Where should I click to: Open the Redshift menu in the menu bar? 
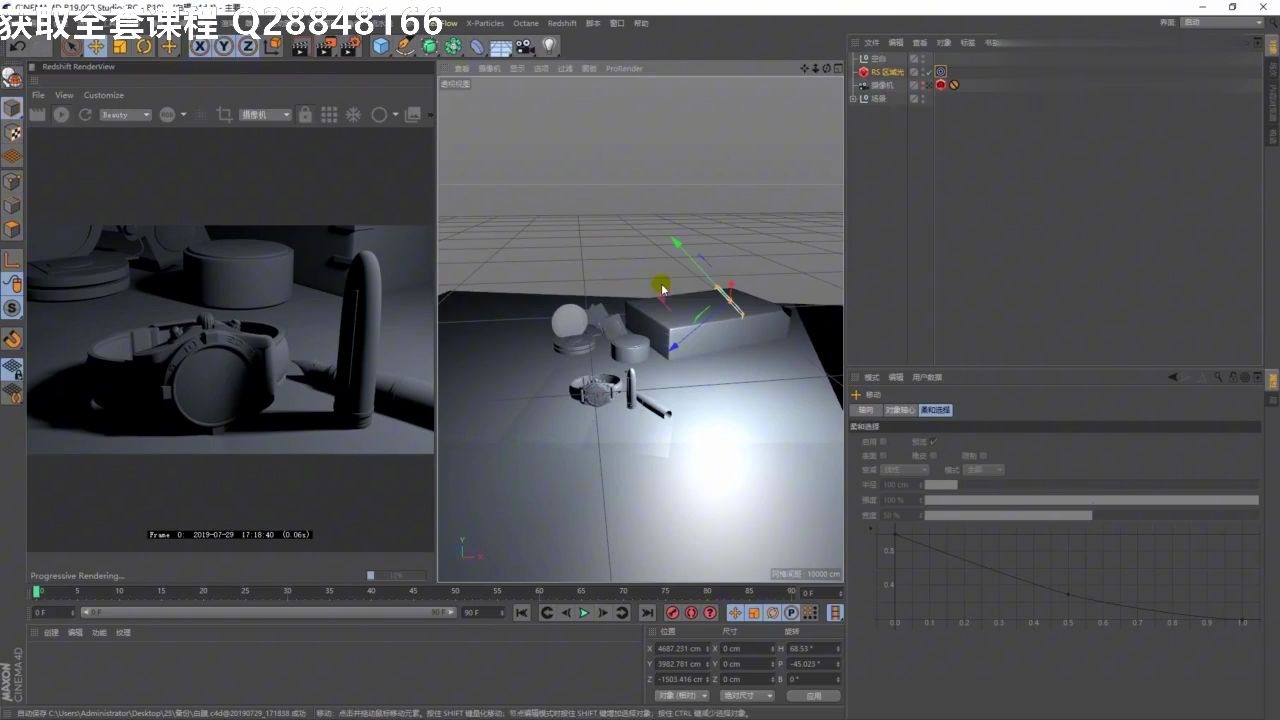point(562,23)
